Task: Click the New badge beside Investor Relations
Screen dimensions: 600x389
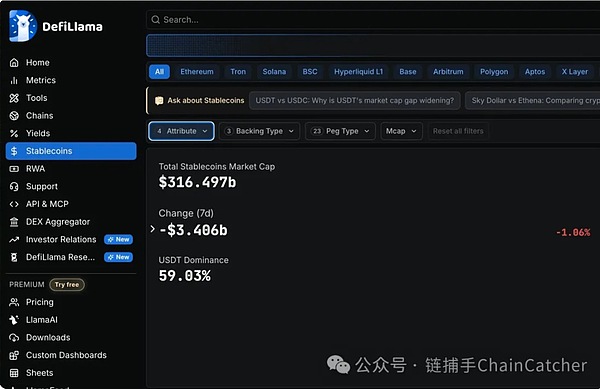Action: pos(119,239)
